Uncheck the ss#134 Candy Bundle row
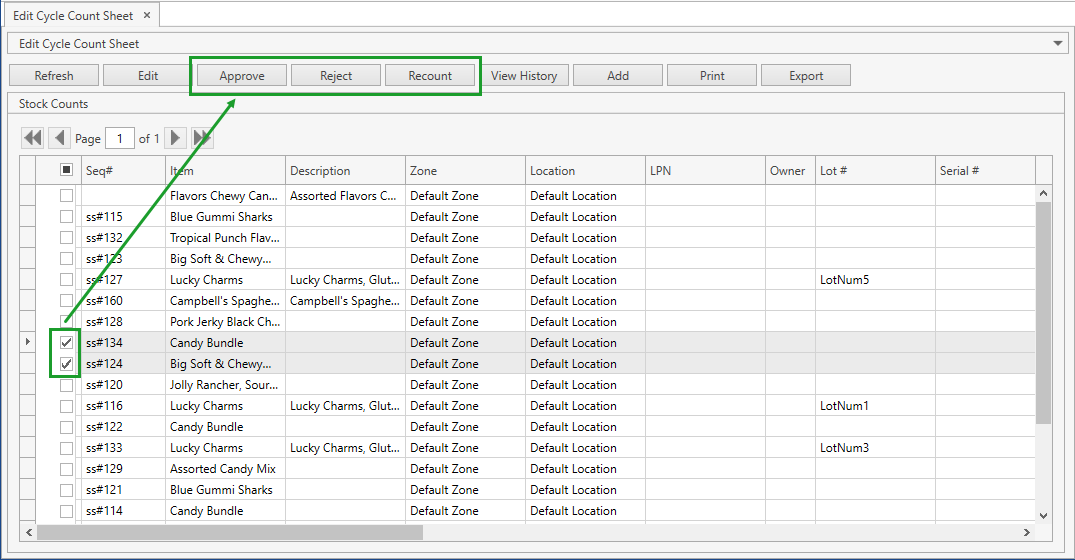 click(66, 343)
